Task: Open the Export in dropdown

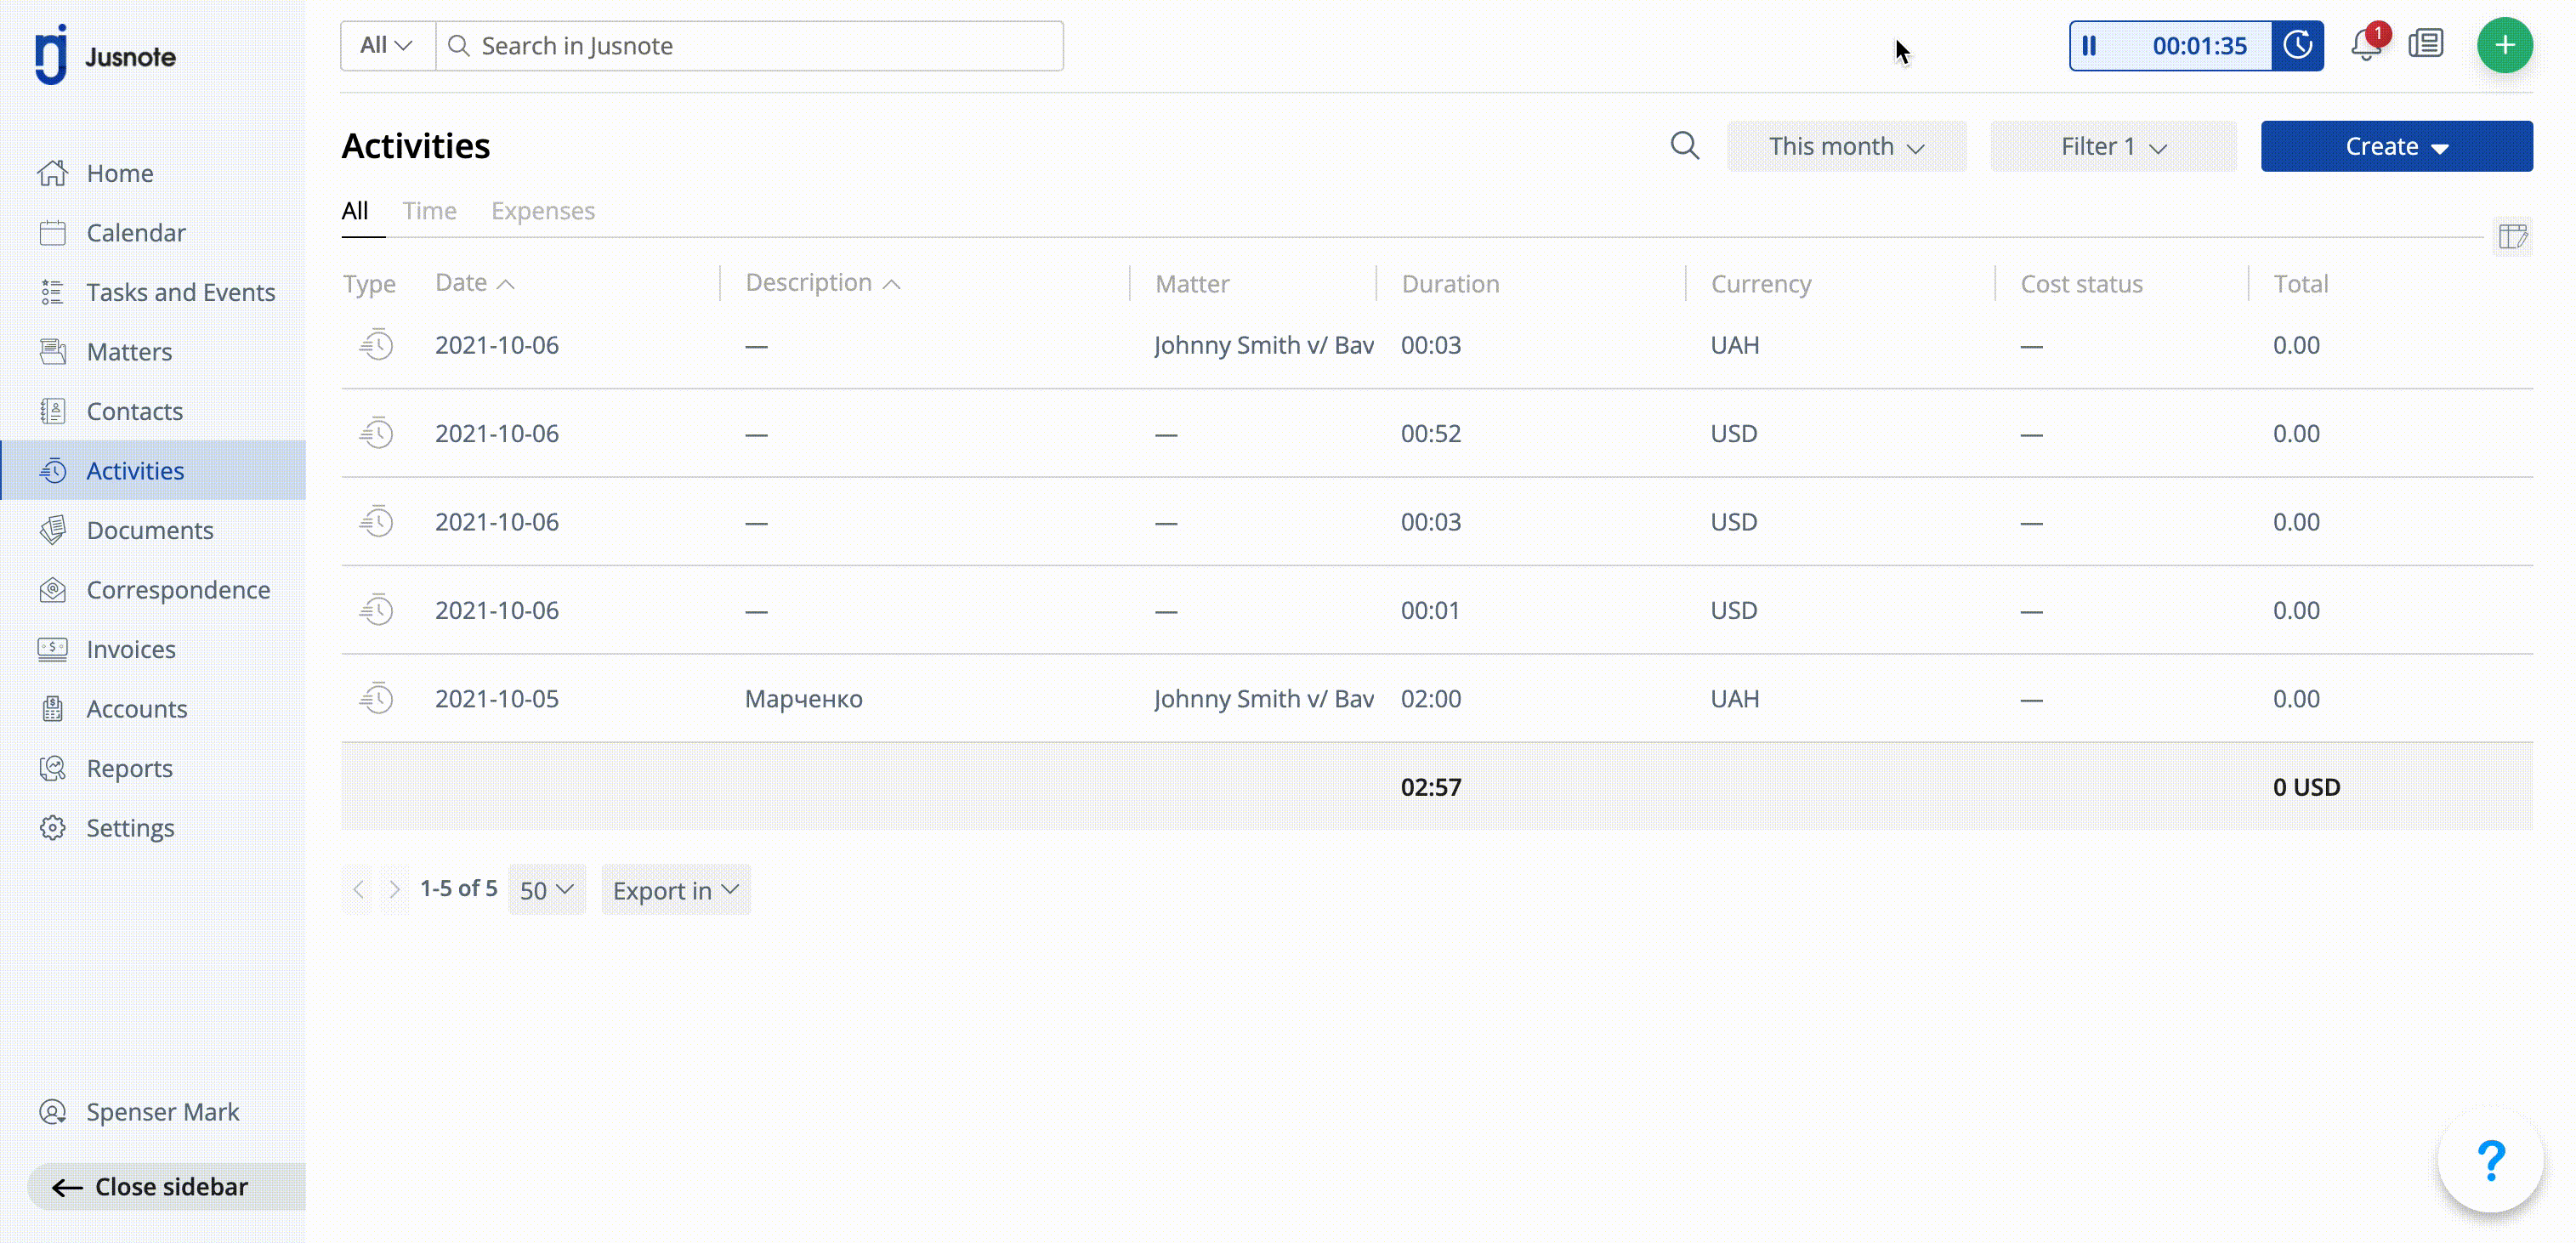Action: [x=676, y=889]
